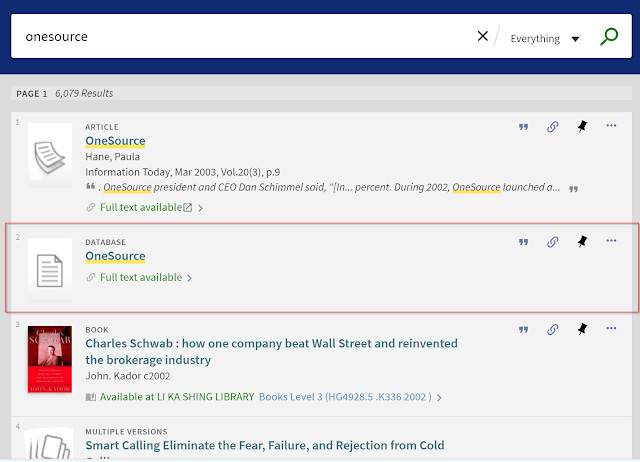Open Smart Calling multiple versions title
Viewport: 640px width, 462px height.
264,445
